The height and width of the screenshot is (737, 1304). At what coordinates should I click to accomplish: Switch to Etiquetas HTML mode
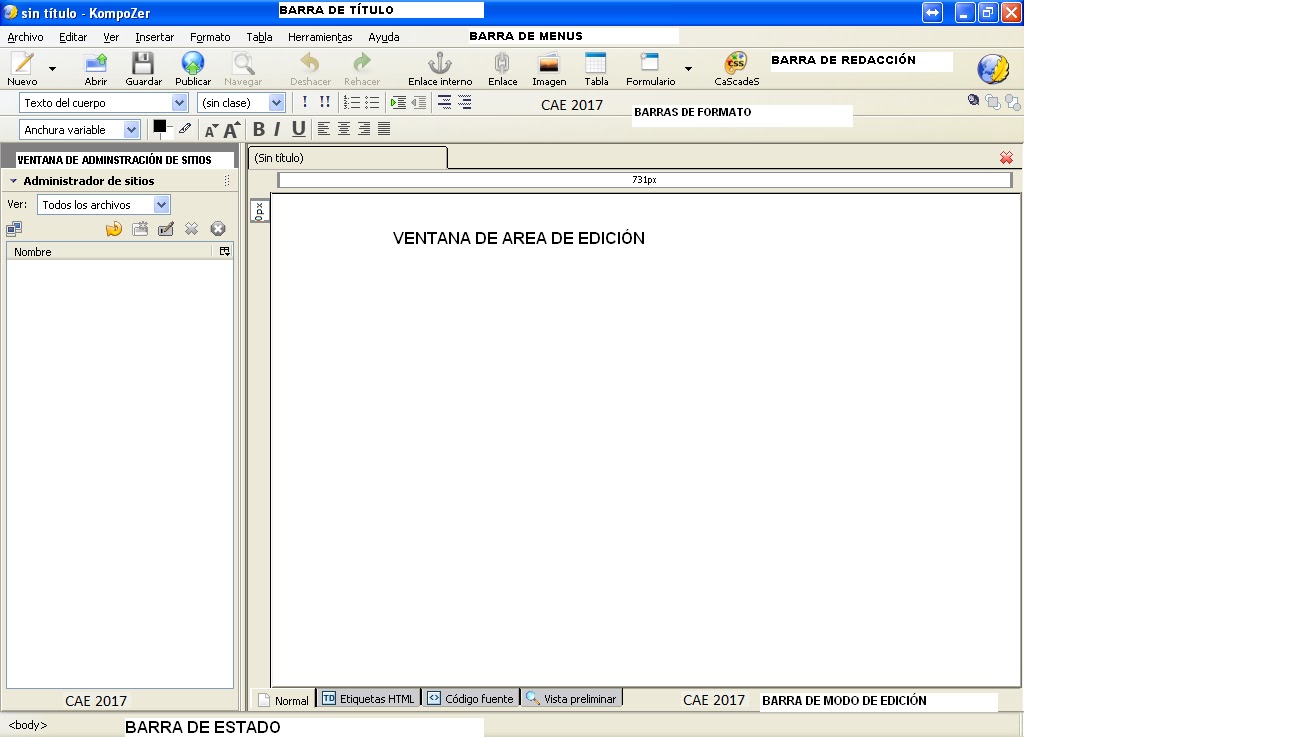pos(368,698)
